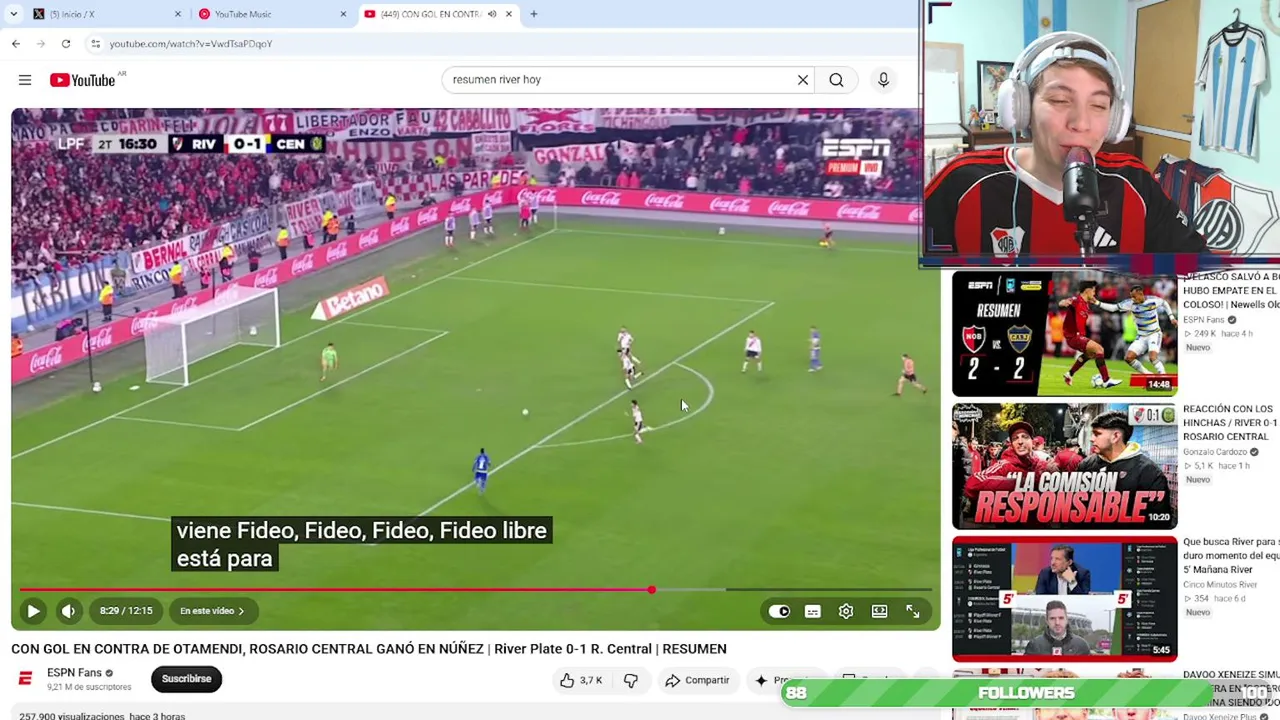Mute the tab using the speaker icon
The height and width of the screenshot is (720, 1280).
(x=492, y=14)
